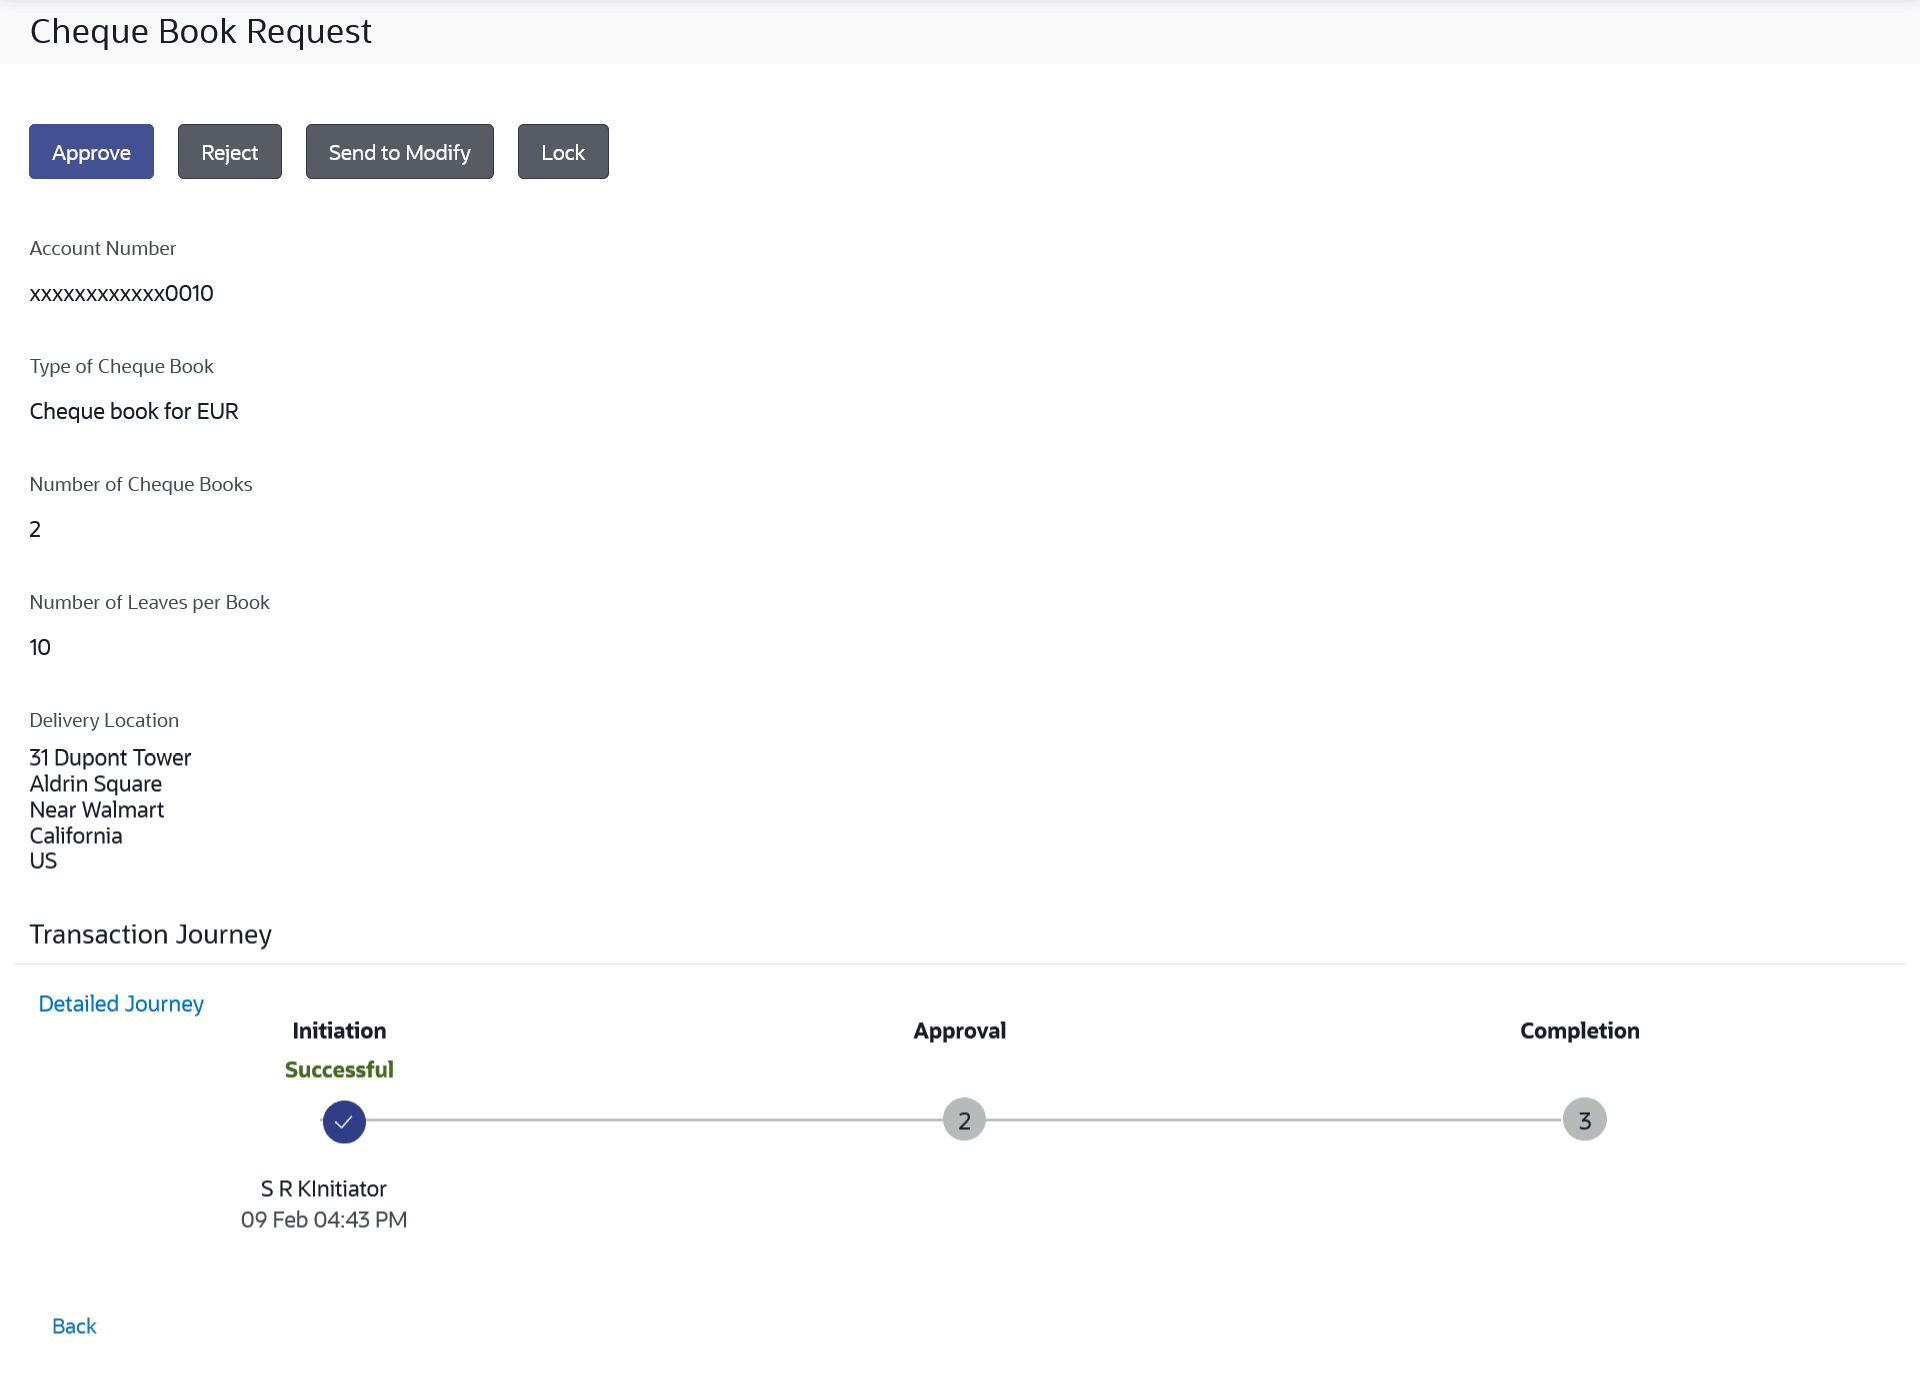Click the 'Cheque book for EUR' value
The height and width of the screenshot is (1373, 1920).
134,411
